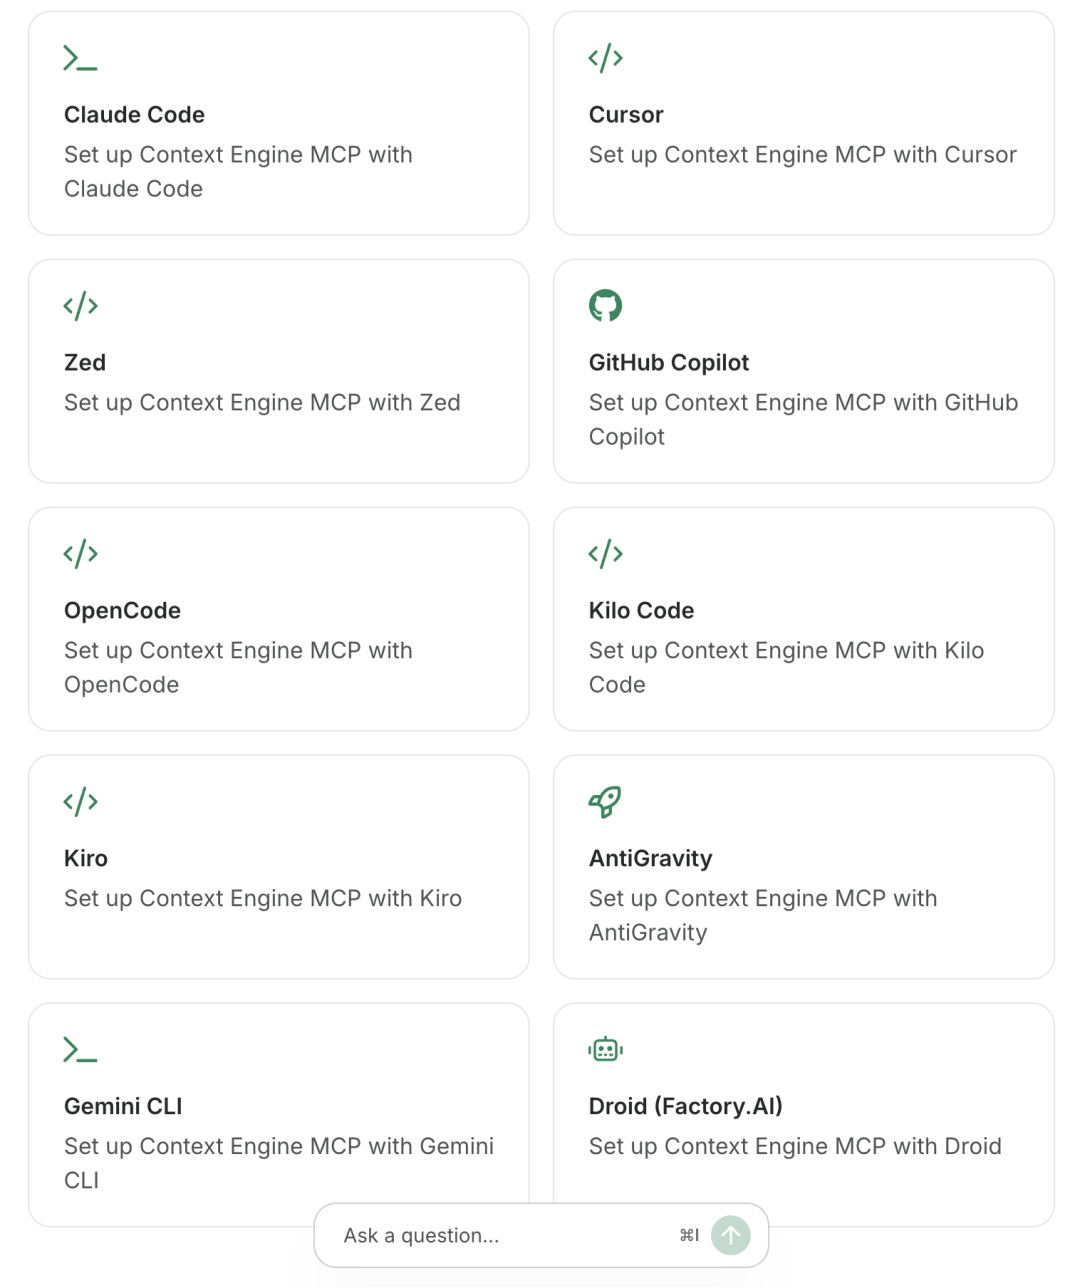Open the GitHub Copilot setup title
The height and width of the screenshot is (1288, 1080).
tap(668, 363)
